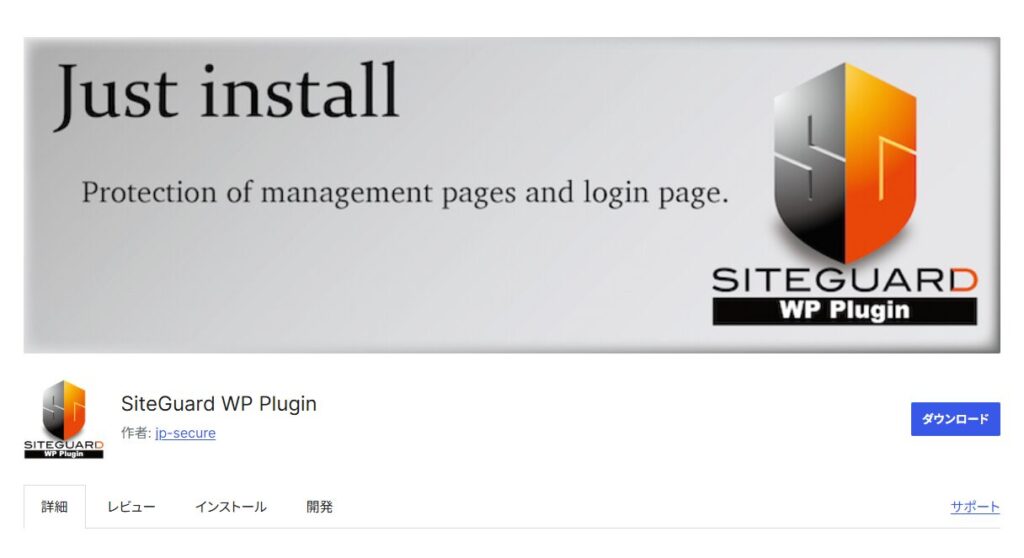Click the tiny WP Plugin strip under thumbnail
1024x558 pixels.
point(63,454)
